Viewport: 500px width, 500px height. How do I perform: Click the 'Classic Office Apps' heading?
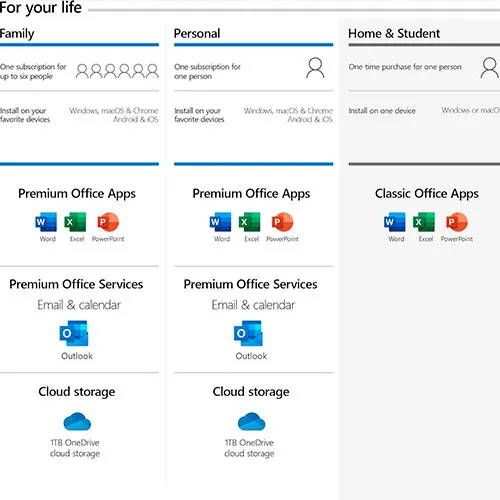point(427,194)
